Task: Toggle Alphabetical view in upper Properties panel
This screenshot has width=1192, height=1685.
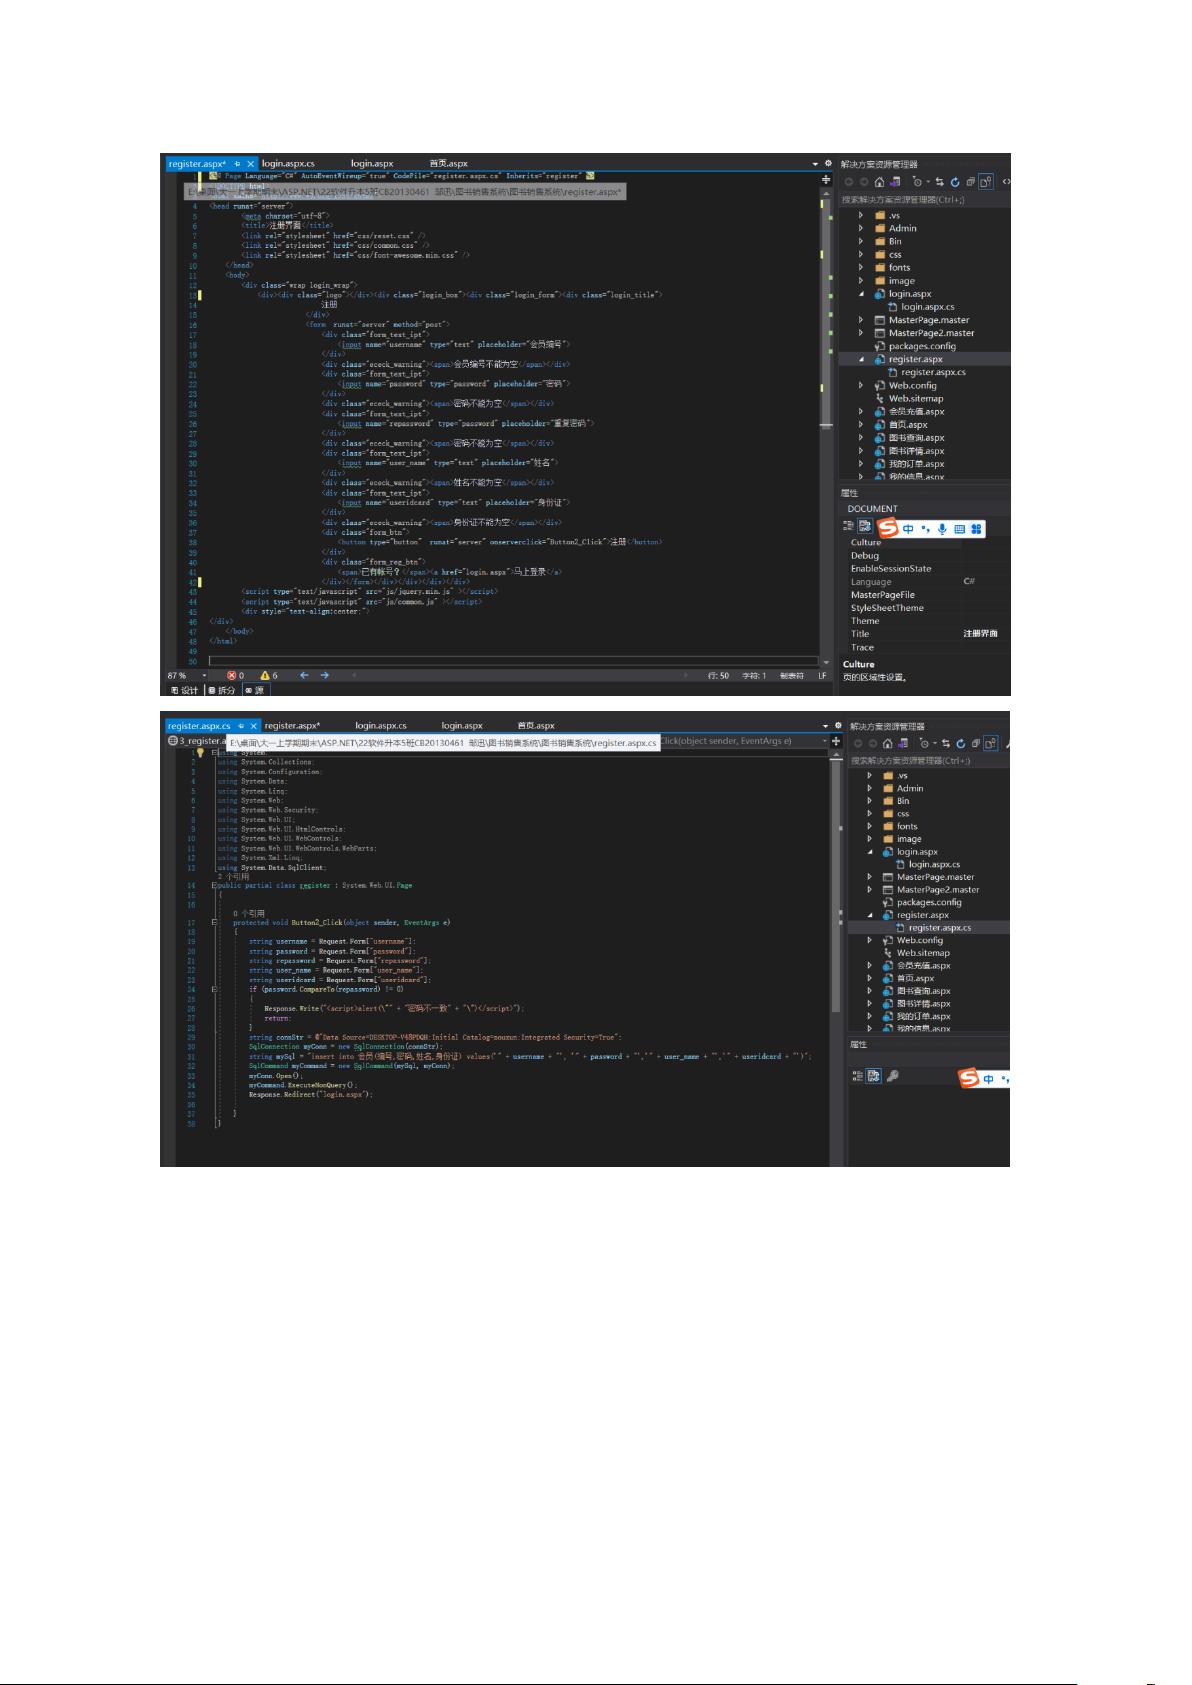Action: 866,527
